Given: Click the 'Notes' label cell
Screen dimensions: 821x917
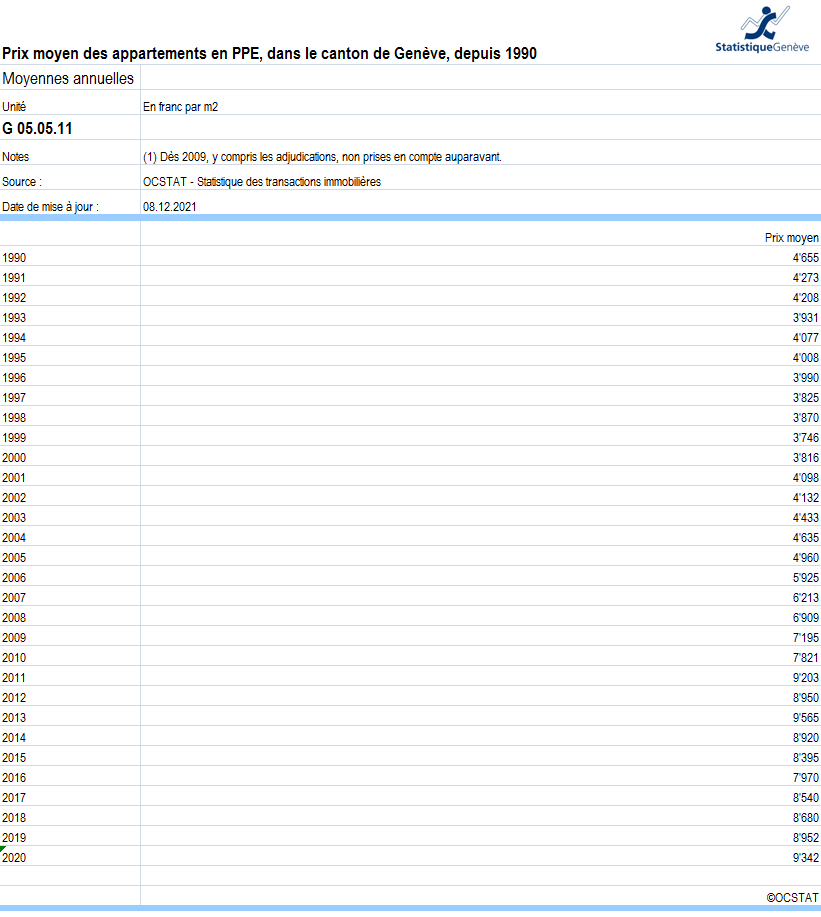Looking at the screenshot, I should (x=15, y=157).
